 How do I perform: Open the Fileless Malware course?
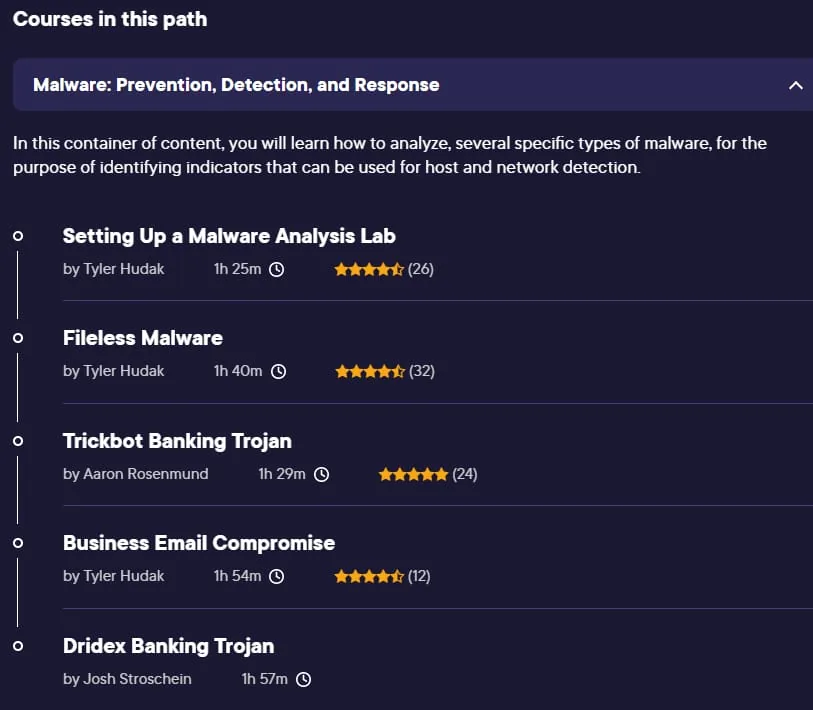coord(143,338)
